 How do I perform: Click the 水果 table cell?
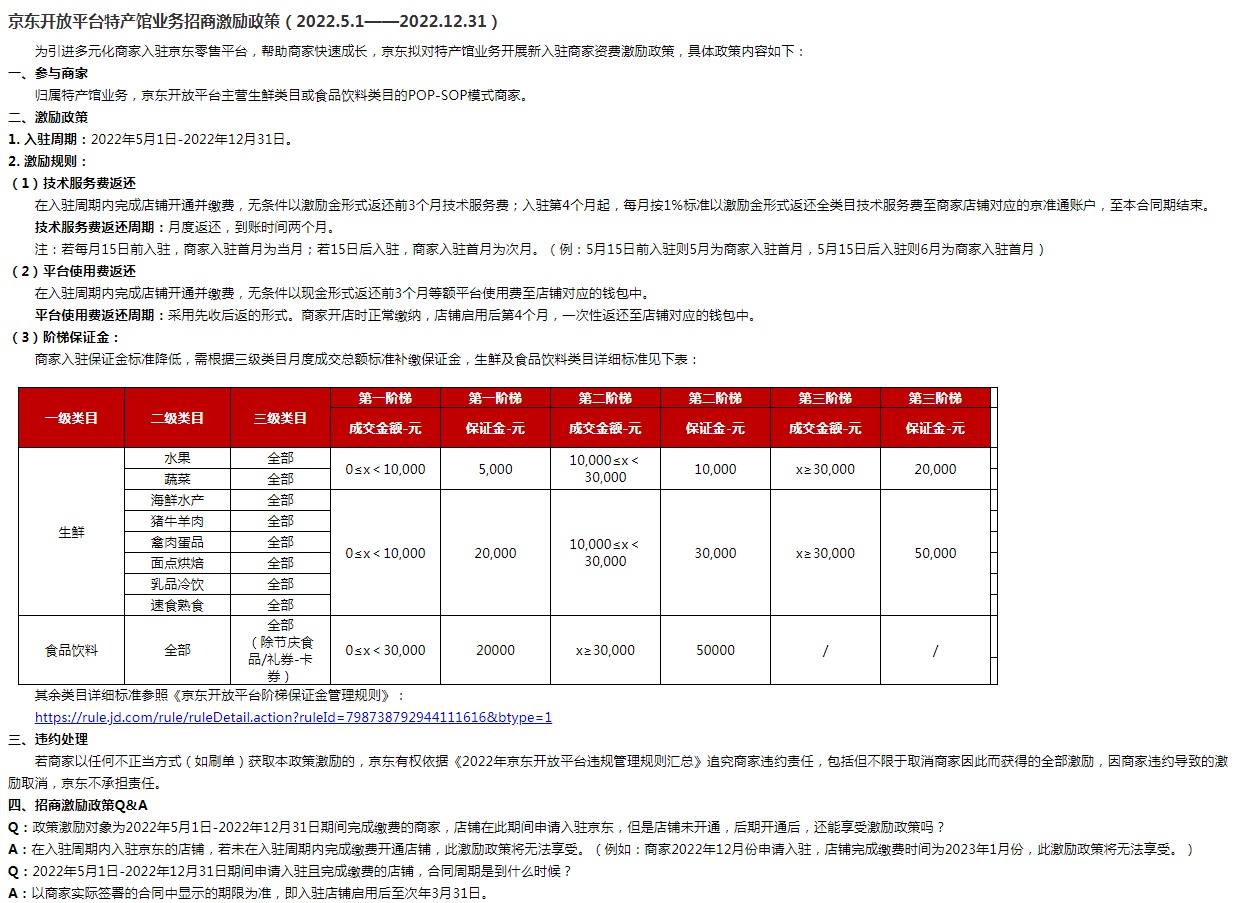[x=178, y=457]
